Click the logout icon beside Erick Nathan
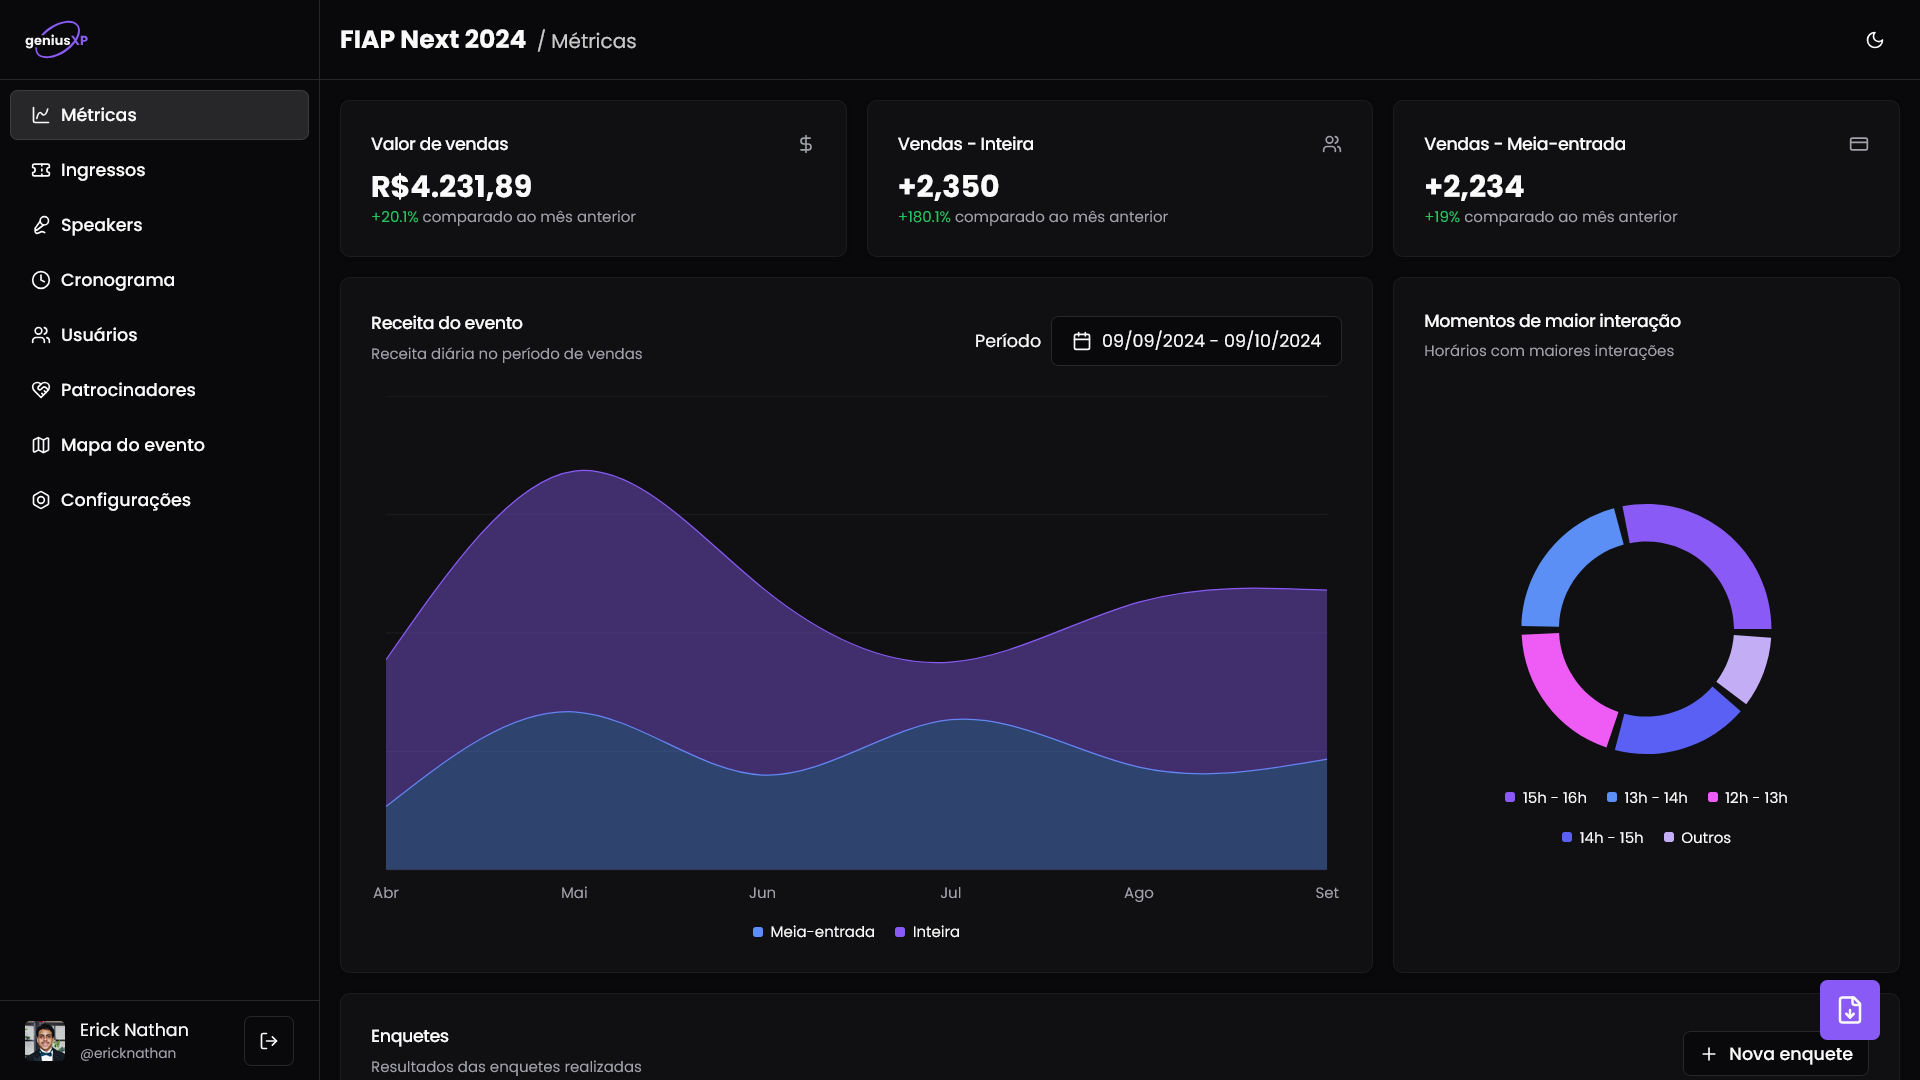The width and height of the screenshot is (1920, 1080). (269, 1041)
